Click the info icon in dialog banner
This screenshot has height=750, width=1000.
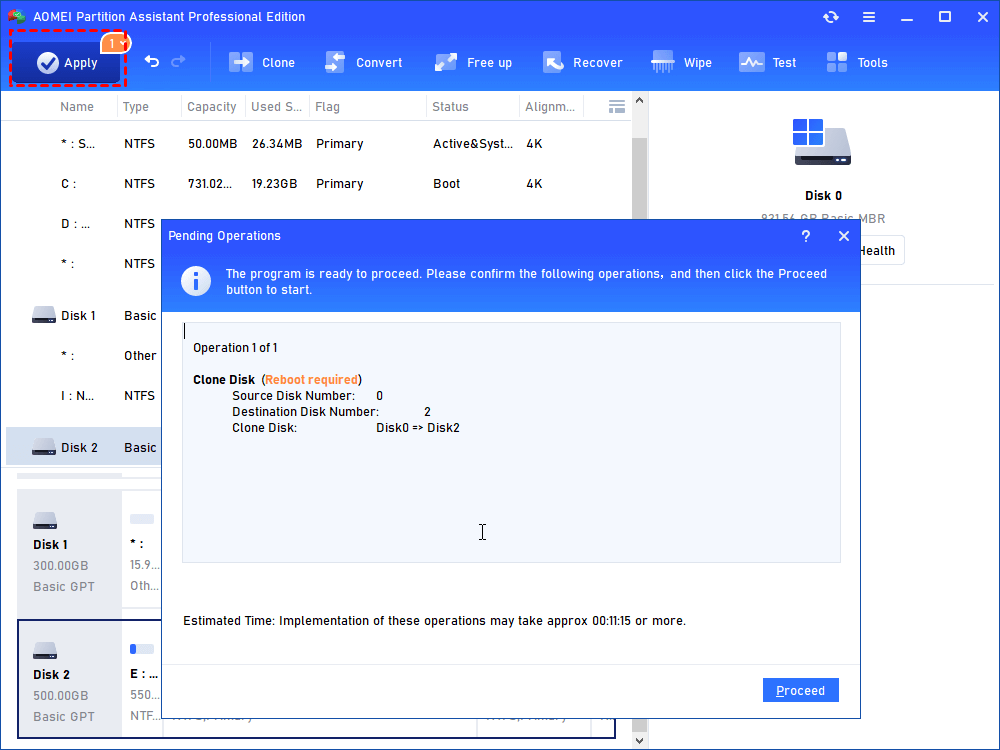coord(196,281)
